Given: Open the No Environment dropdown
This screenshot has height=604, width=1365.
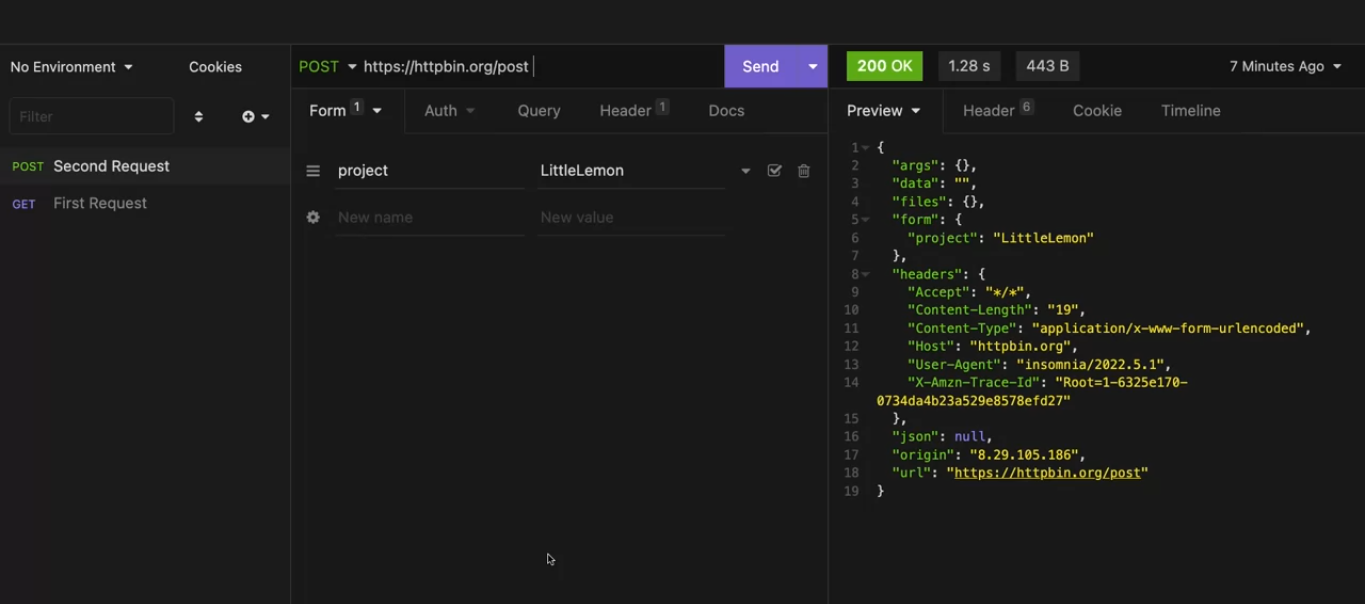Looking at the screenshot, I should tap(71, 67).
